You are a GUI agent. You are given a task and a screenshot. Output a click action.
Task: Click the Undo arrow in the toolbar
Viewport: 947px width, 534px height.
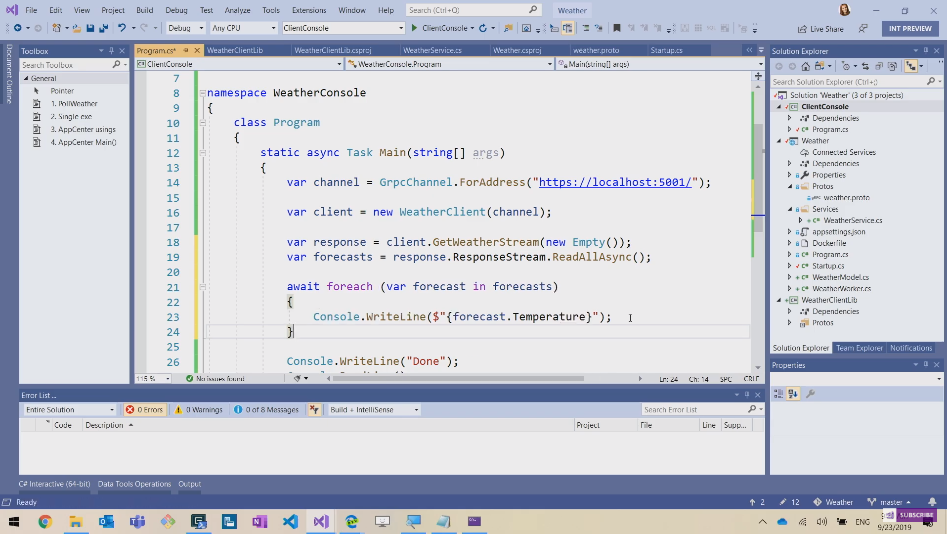tap(121, 28)
